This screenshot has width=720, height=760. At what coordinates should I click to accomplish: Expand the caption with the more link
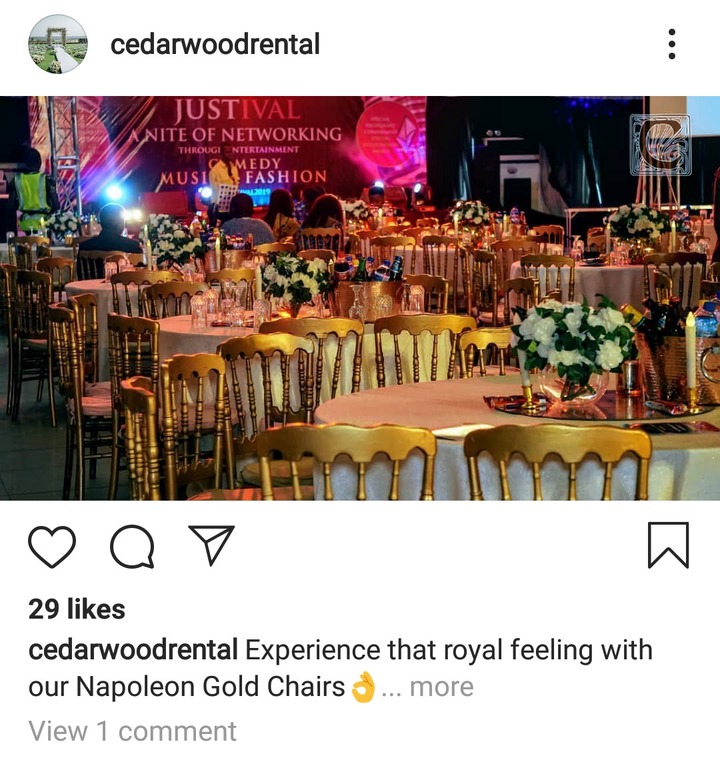[x=441, y=687]
